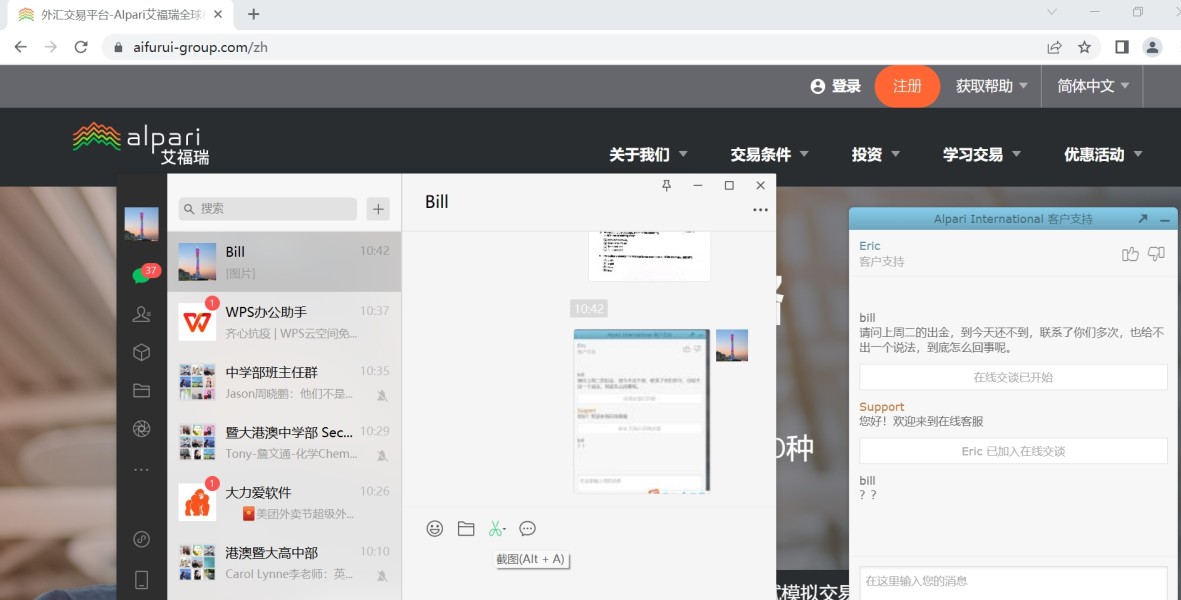Open WeChat Moments aperture icon
The width and height of the screenshot is (1181, 600).
pos(142,428)
